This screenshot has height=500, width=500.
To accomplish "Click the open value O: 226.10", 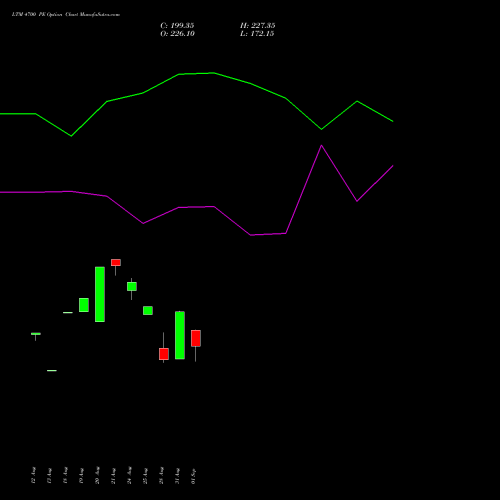I will coord(177,34).
